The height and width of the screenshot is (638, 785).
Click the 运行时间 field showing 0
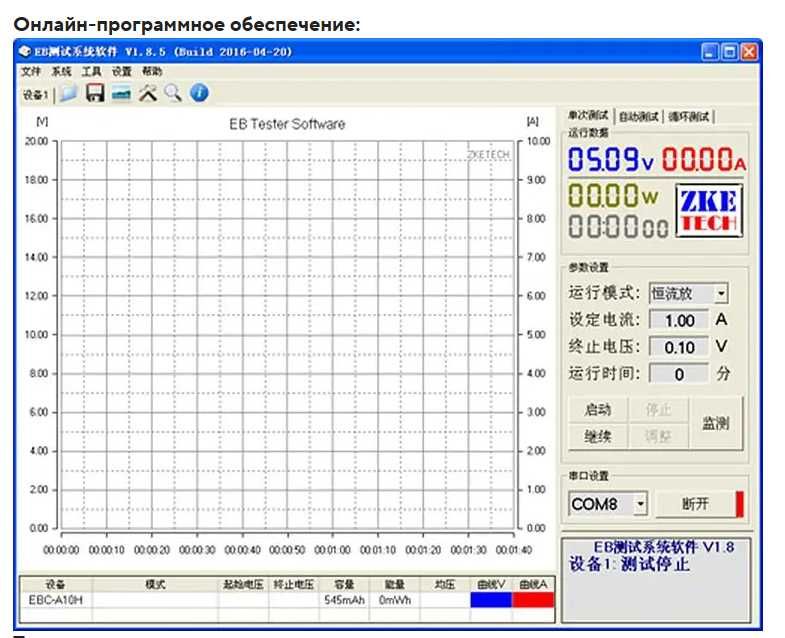pyautogui.click(x=679, y=374)
